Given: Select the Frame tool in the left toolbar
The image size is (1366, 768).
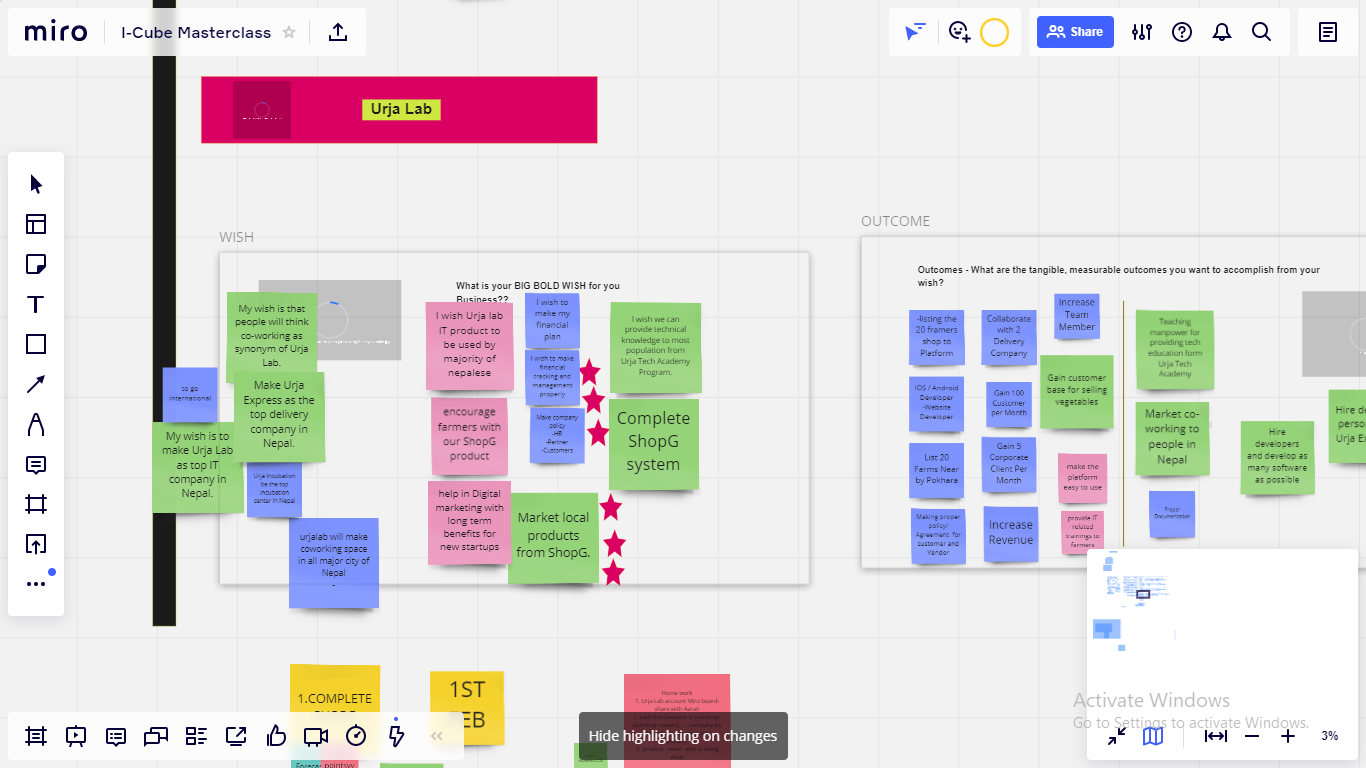Looking at the screenshot, I should pyautogui.click(x=36, y=504).
